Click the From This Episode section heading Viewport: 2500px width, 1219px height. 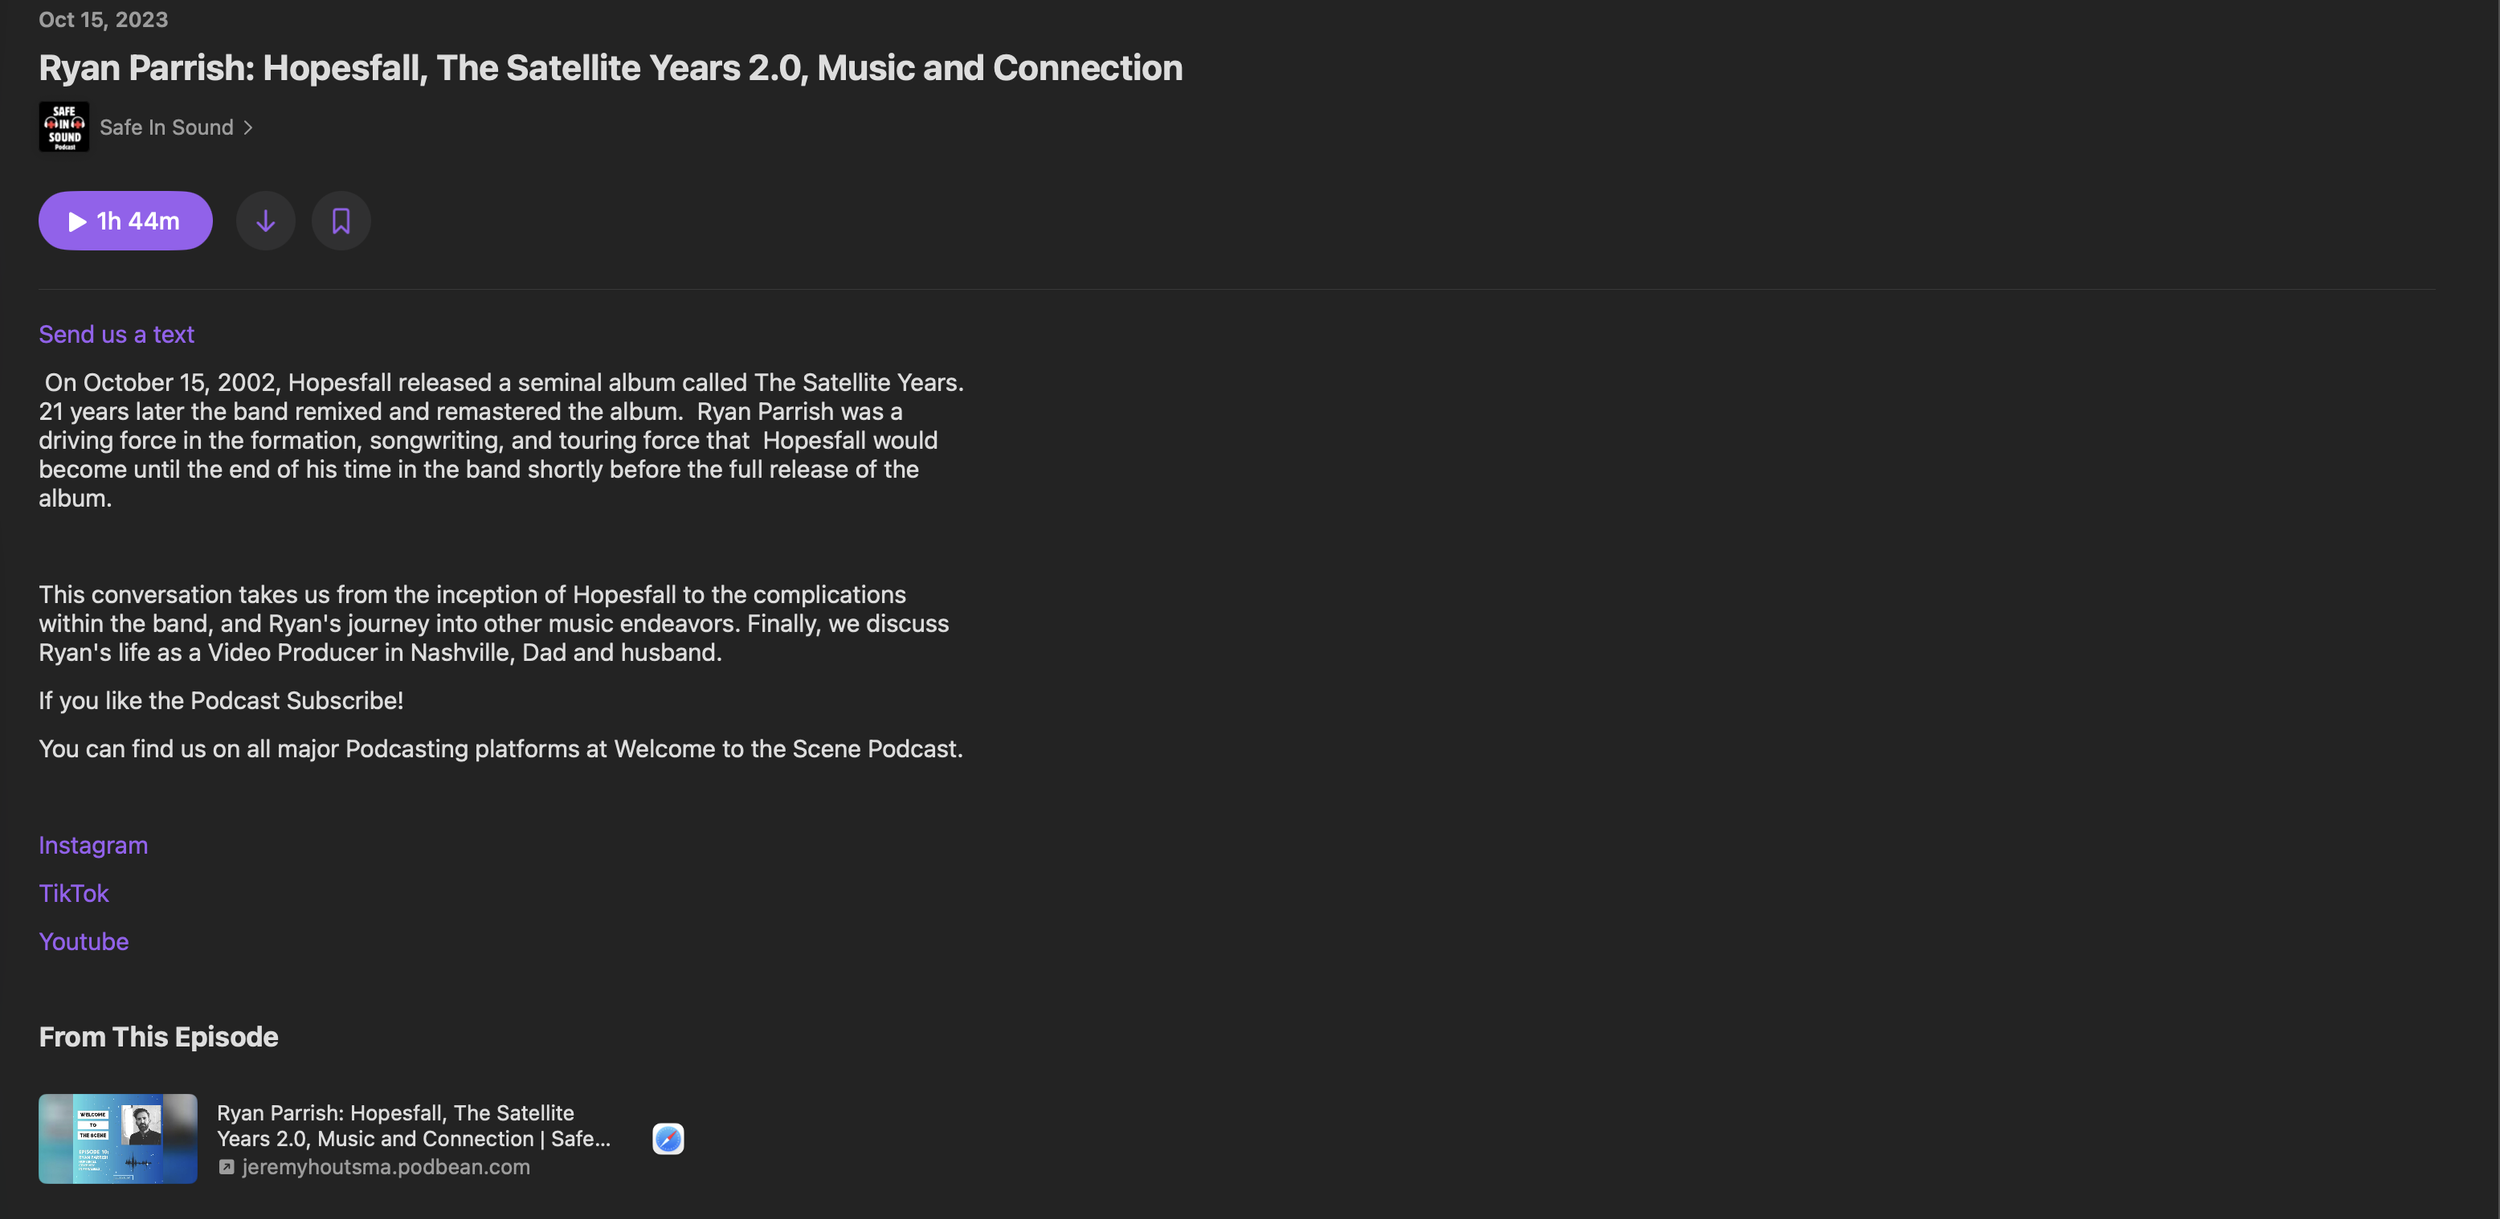click(159, 1037)
